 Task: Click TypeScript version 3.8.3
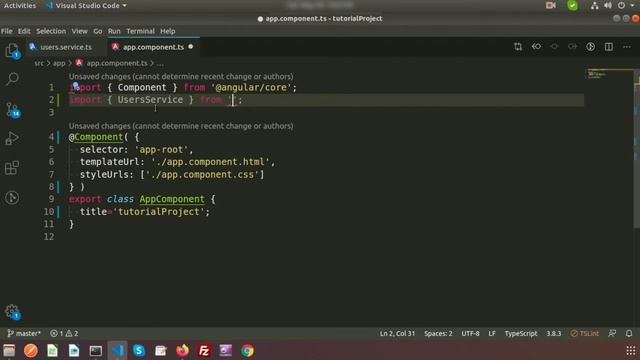pos(553,333)
